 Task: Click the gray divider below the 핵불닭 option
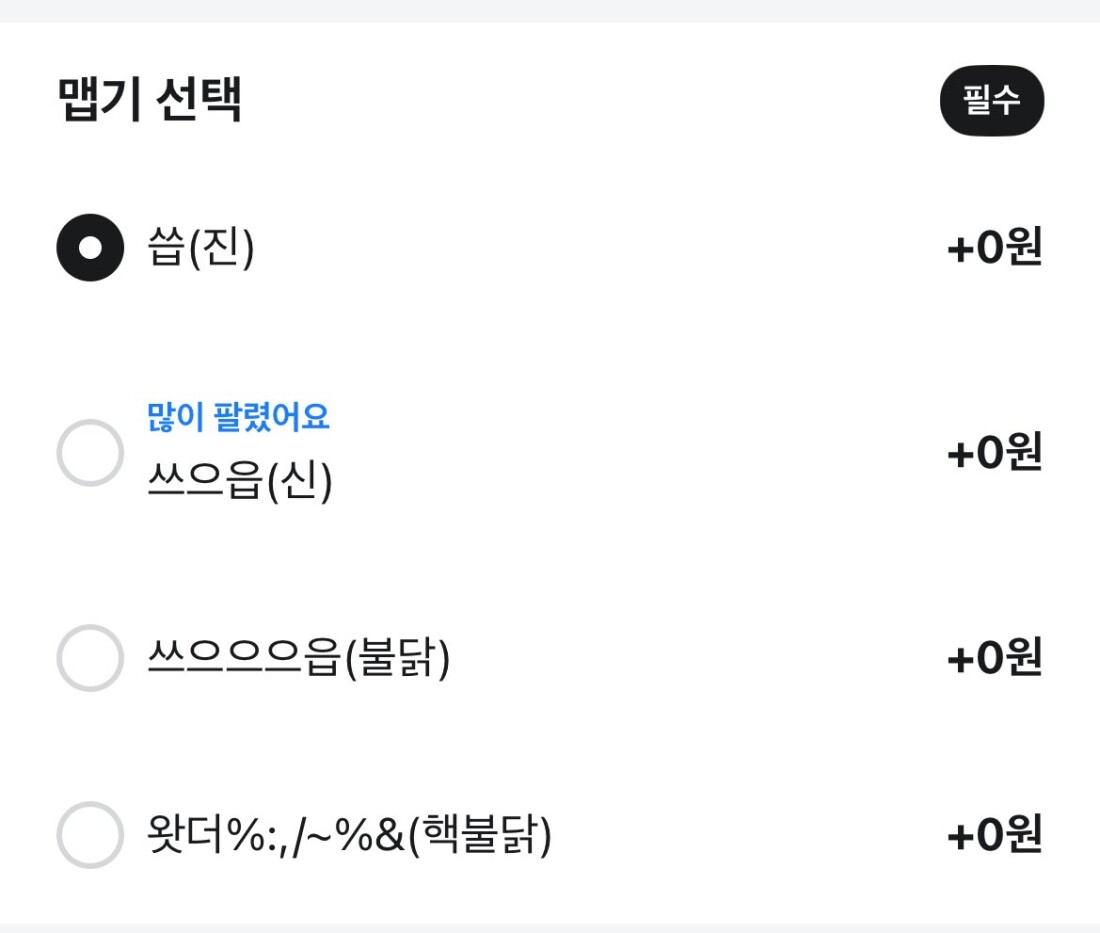[550, 927]
